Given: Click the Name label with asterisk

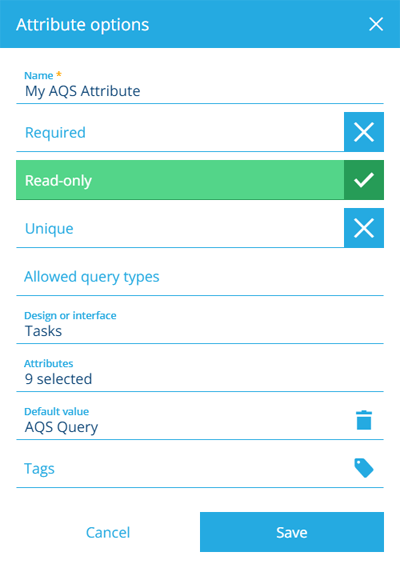Looking at the screenshot, I should tap(43, 75).
